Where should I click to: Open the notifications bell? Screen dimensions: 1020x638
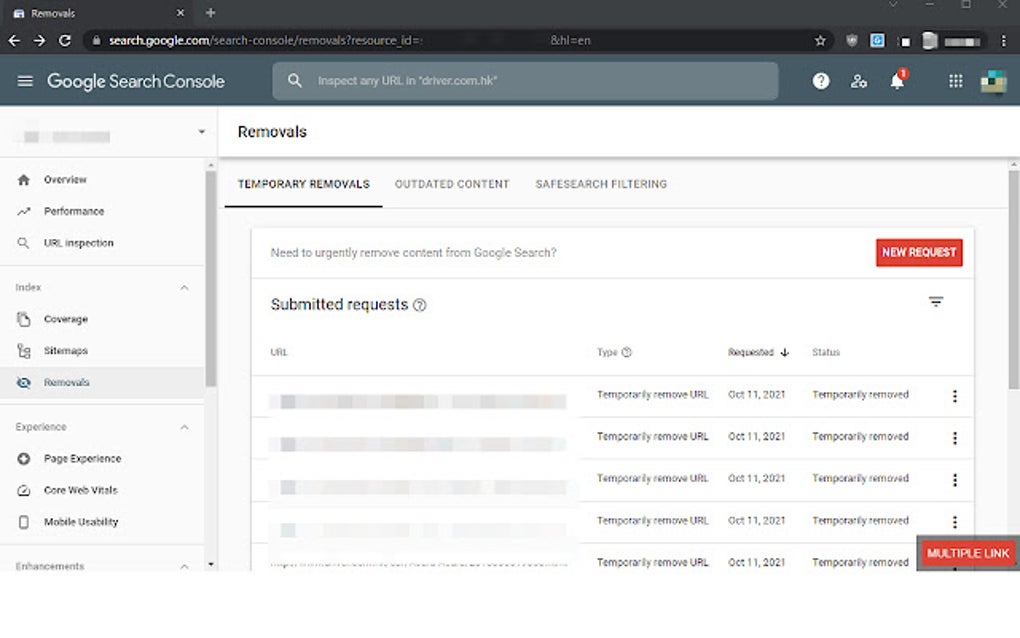click(897, 81)
